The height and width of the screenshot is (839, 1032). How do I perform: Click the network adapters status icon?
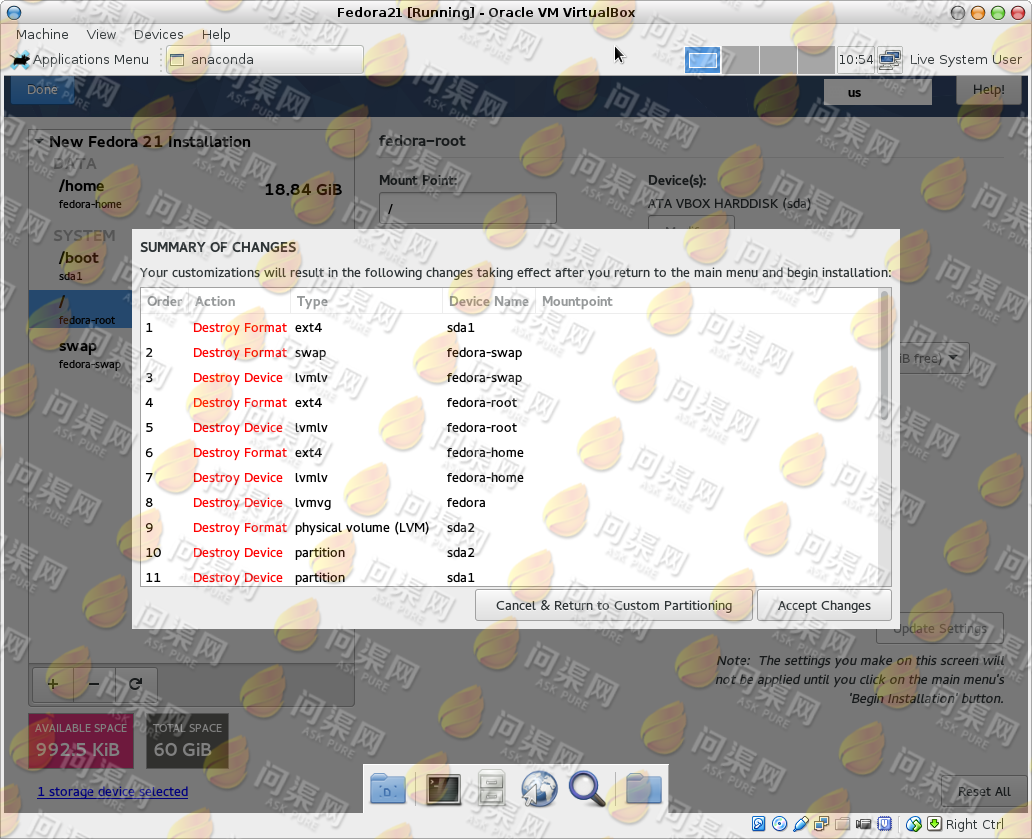(821, 824)
